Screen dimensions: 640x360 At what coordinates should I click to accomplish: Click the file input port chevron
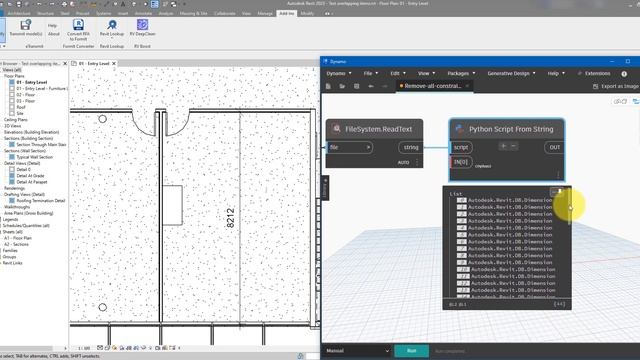click(368, 147)
